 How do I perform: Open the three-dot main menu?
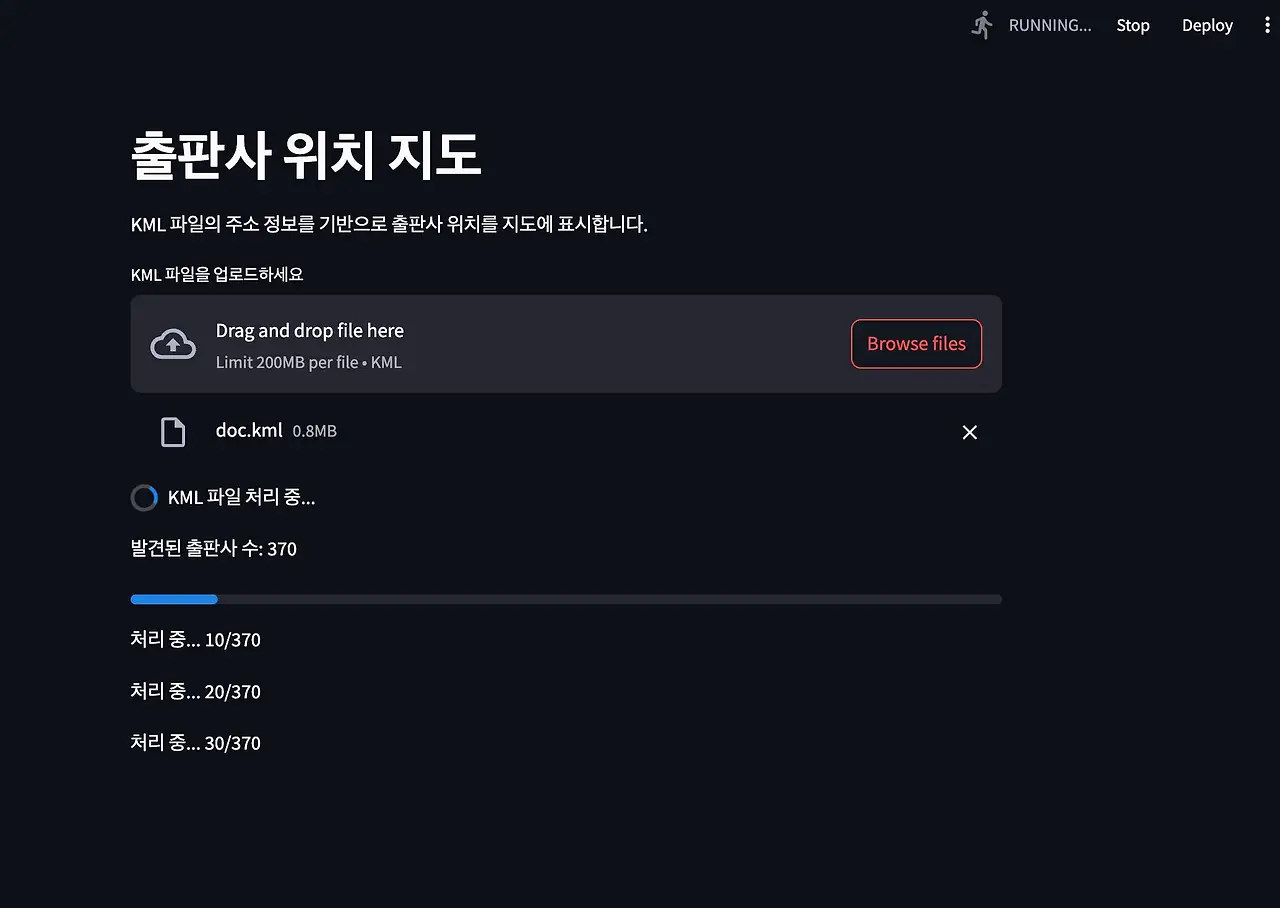[1267, 25]
